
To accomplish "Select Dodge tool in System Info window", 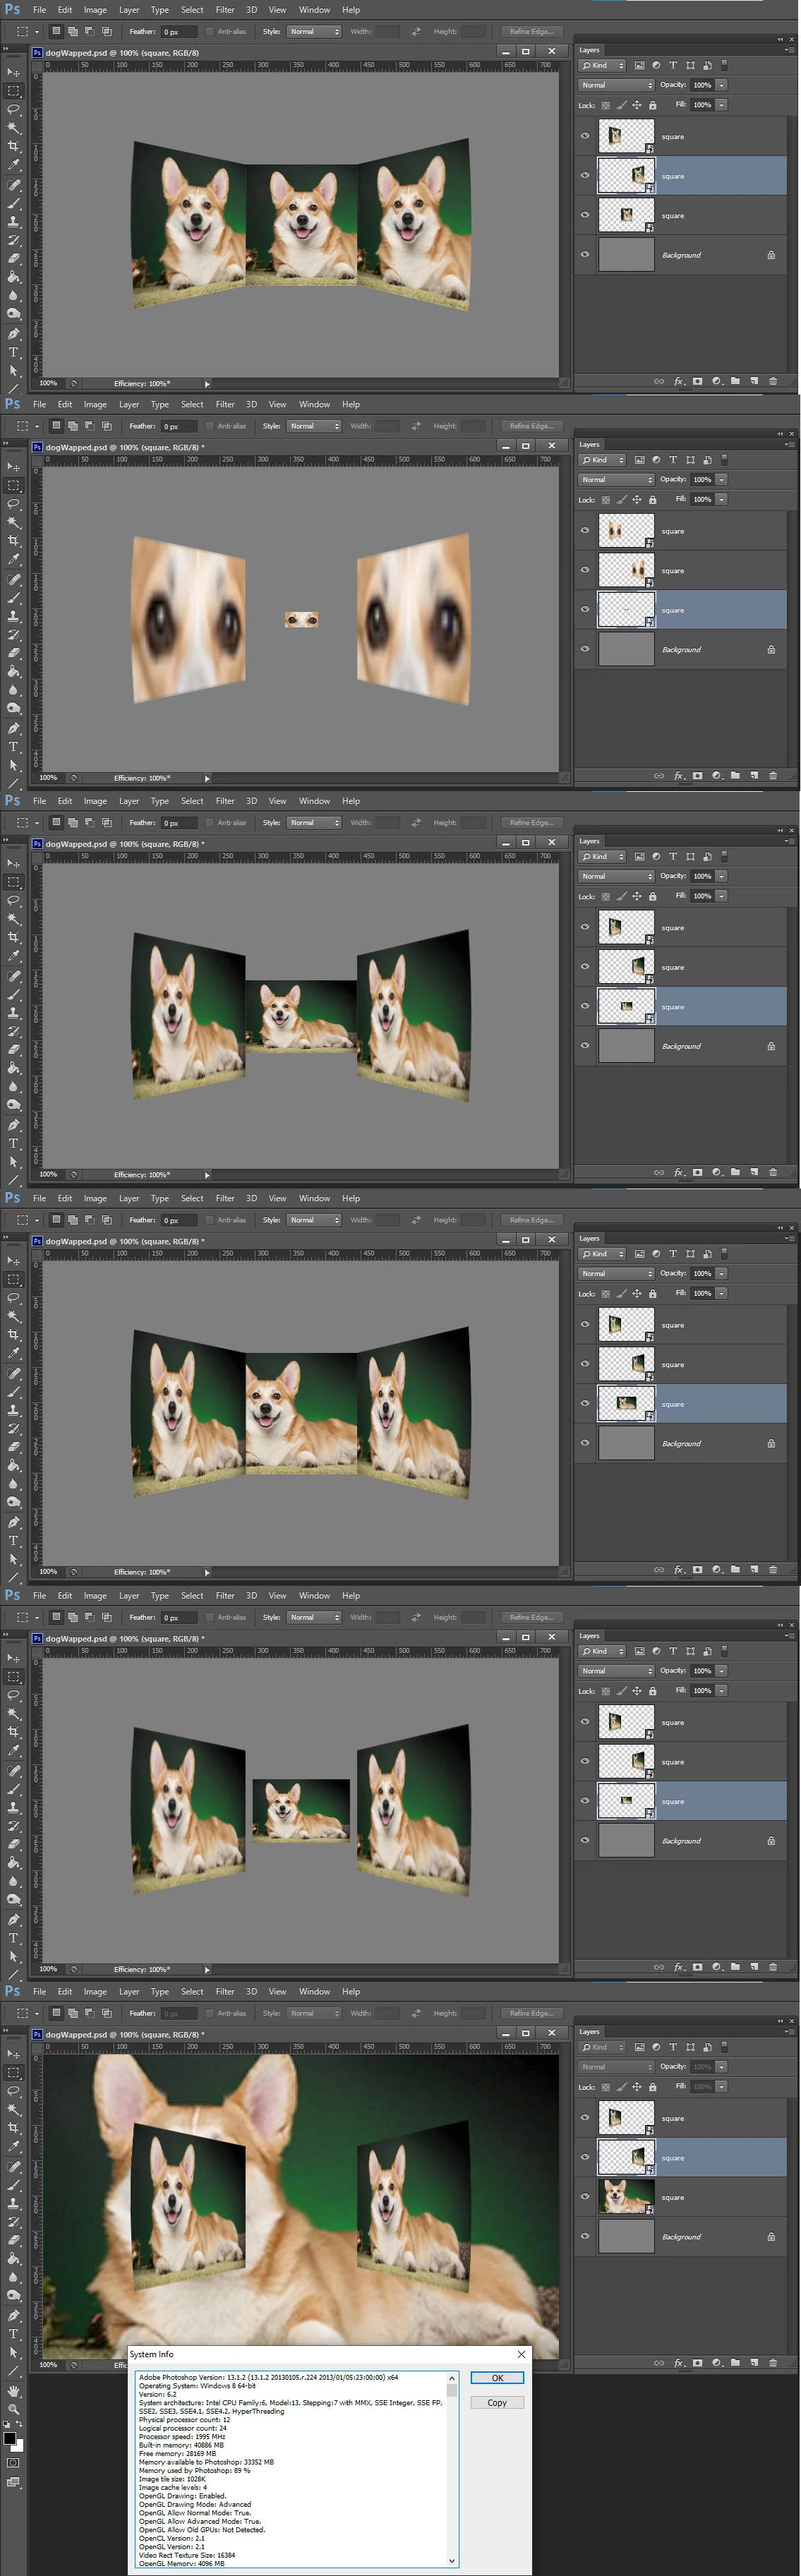I will (x=13, y=2296).
